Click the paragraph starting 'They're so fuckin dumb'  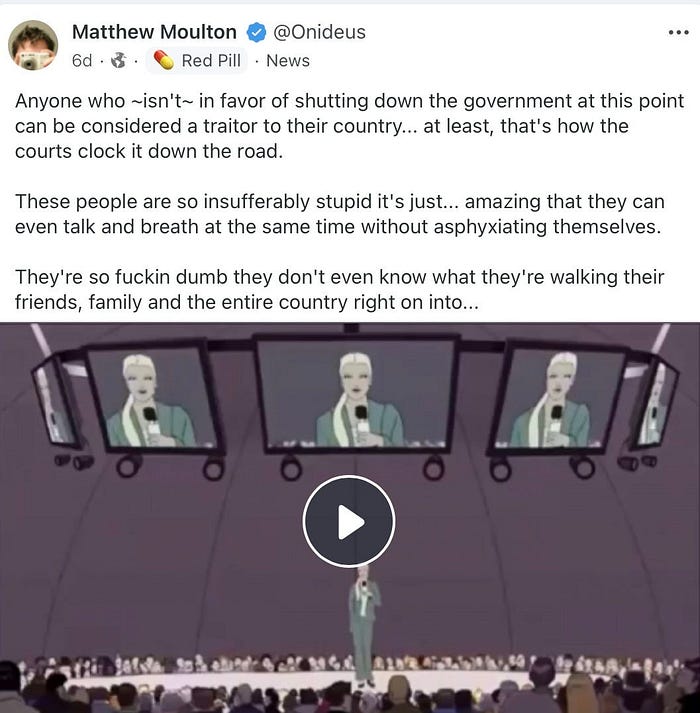340,289
